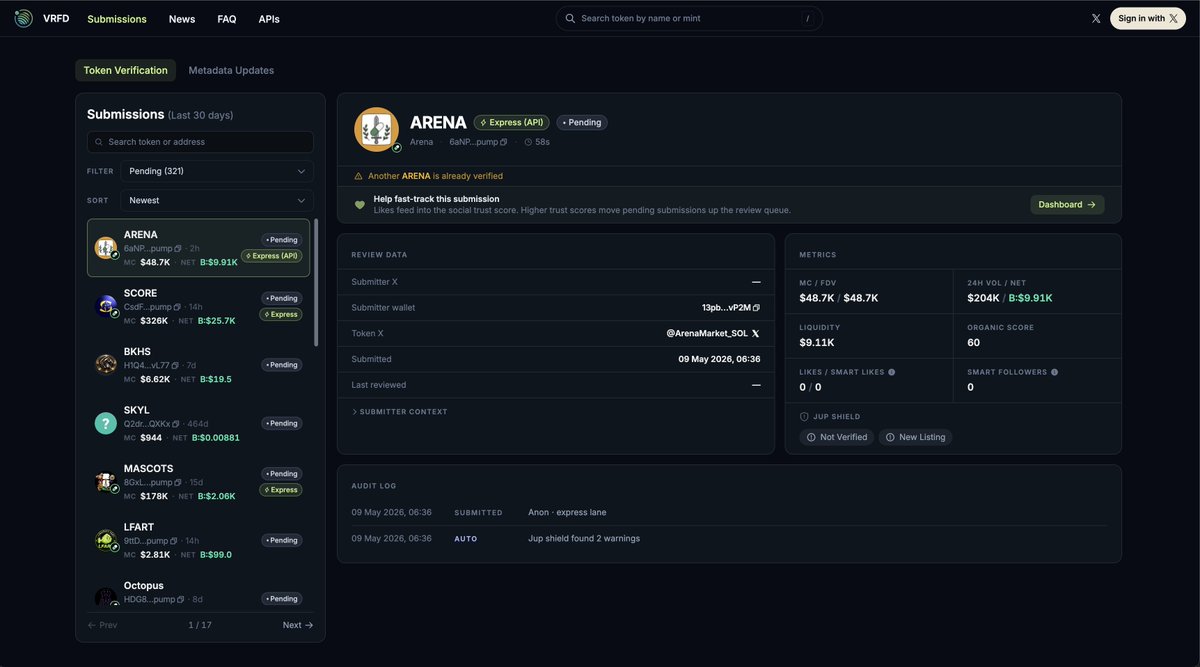Click the SKYL question mark avatar

[106, 423]
